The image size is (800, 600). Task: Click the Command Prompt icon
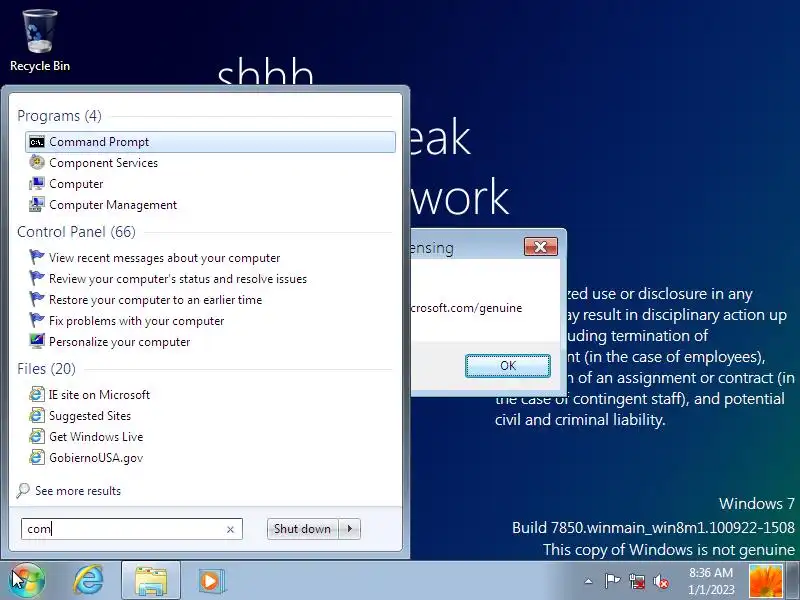(37, 142)
